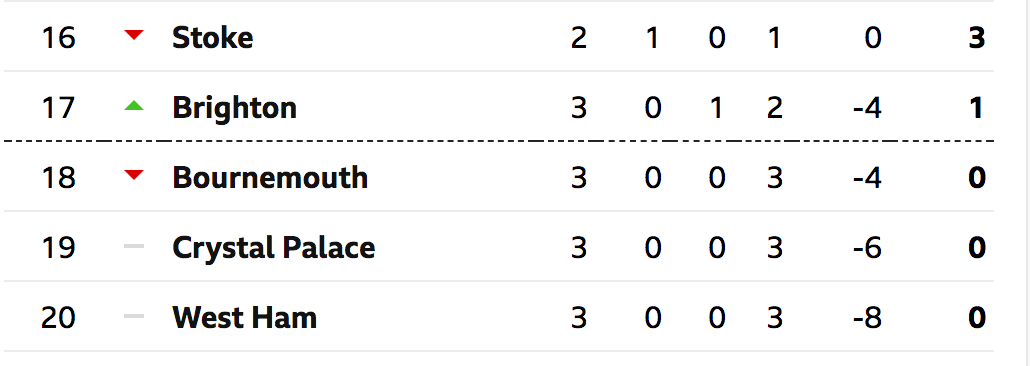
Task: Open the Crystal Palace team page
Action: [273, 248]
